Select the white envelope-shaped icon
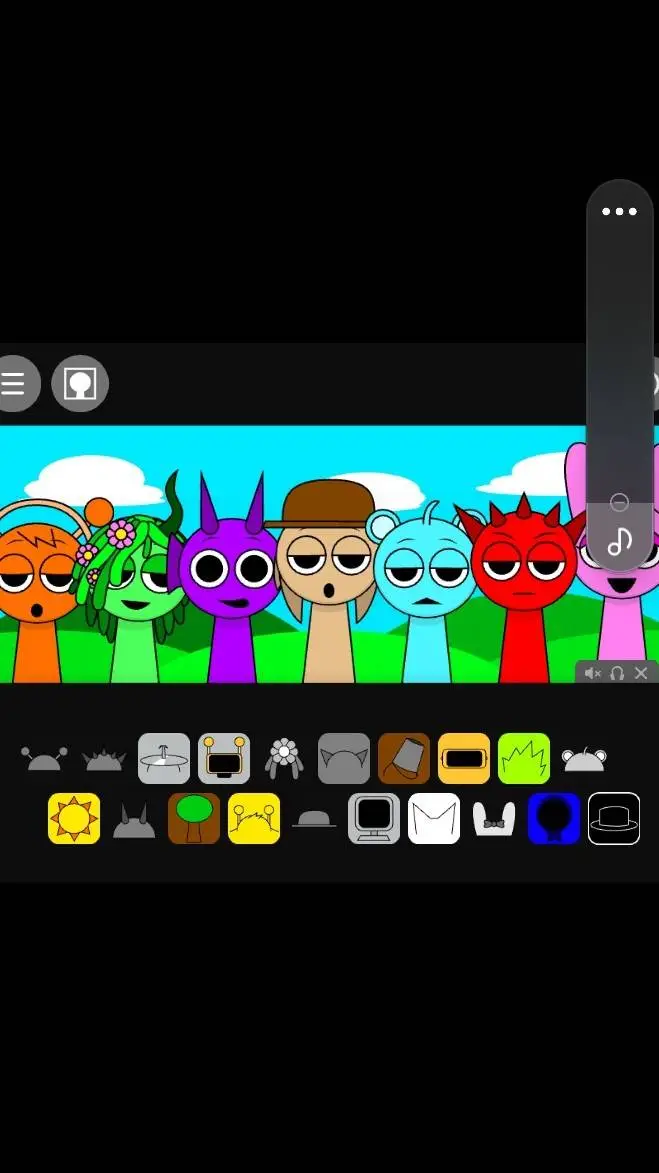This screenshot has width=659, height=1173. coord(434,818)
